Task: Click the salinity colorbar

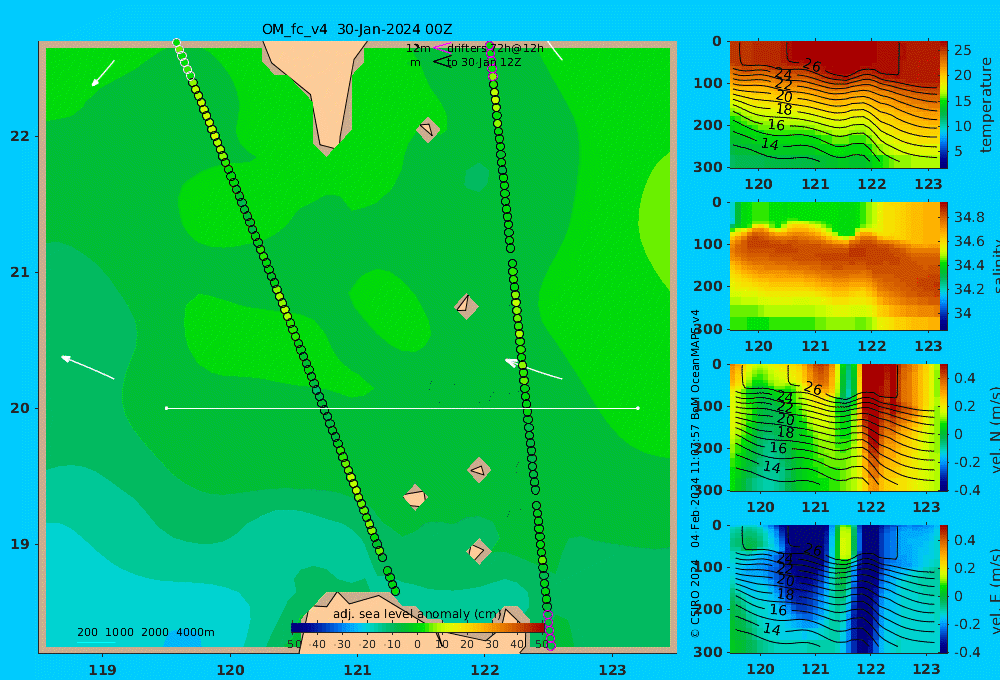Action: click(x=945, y=266)
